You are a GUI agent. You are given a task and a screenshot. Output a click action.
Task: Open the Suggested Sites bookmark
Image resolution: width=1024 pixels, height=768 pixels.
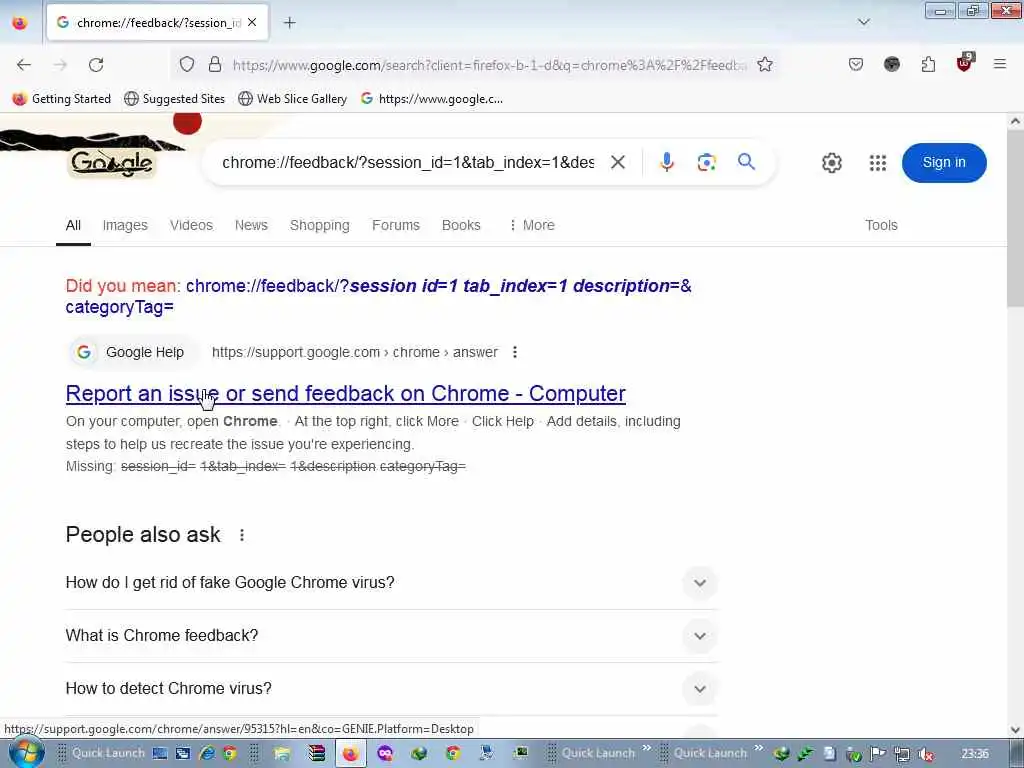pyautogui.click(x=174, y=99)
